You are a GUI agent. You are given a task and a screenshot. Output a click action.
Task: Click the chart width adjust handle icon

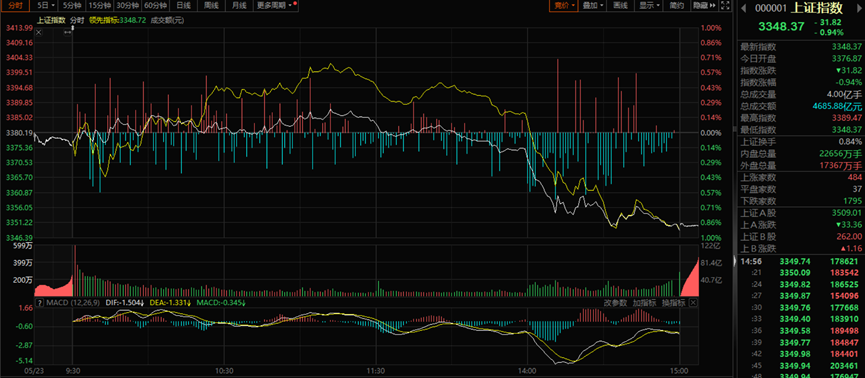click(68, 32)
